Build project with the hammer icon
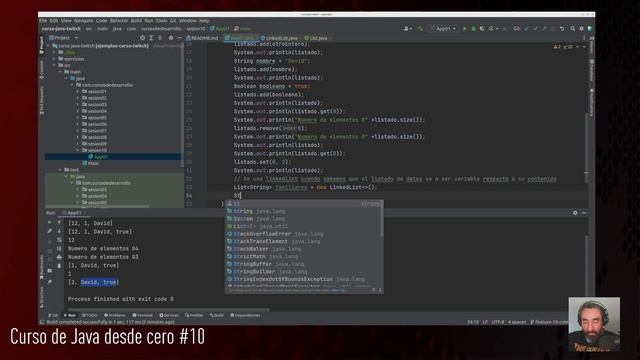The height and width of the screenshot is (360, 640). click(x=420, y=29)
